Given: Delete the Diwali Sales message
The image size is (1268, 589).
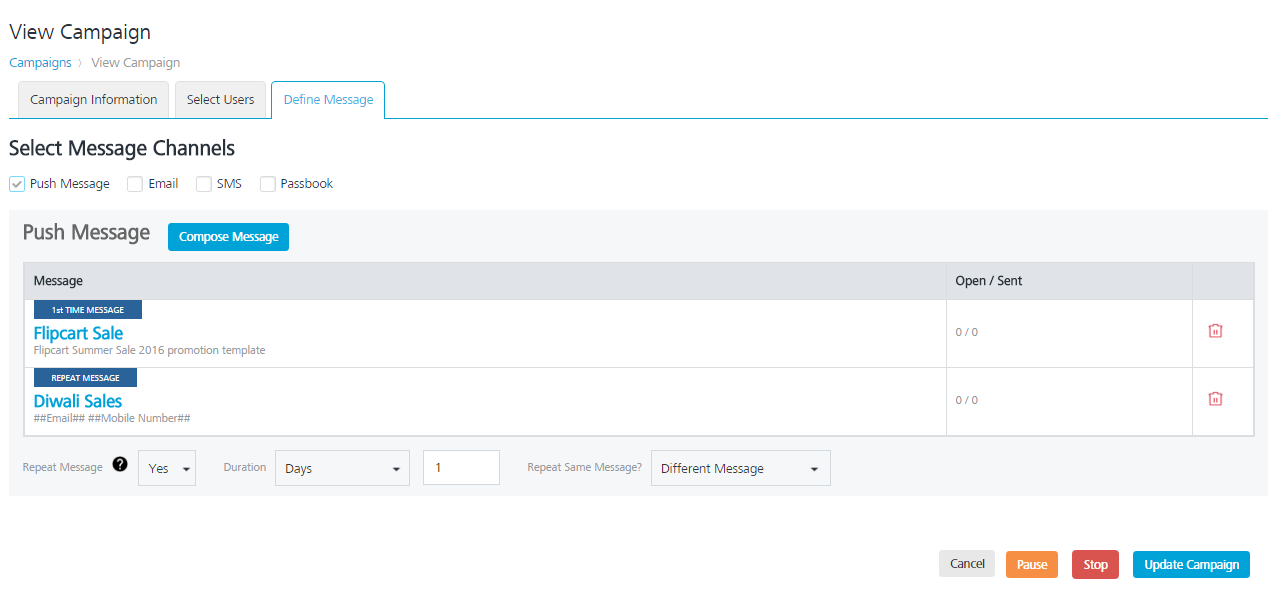Looking at the screenshot, I should (1215, 399).
